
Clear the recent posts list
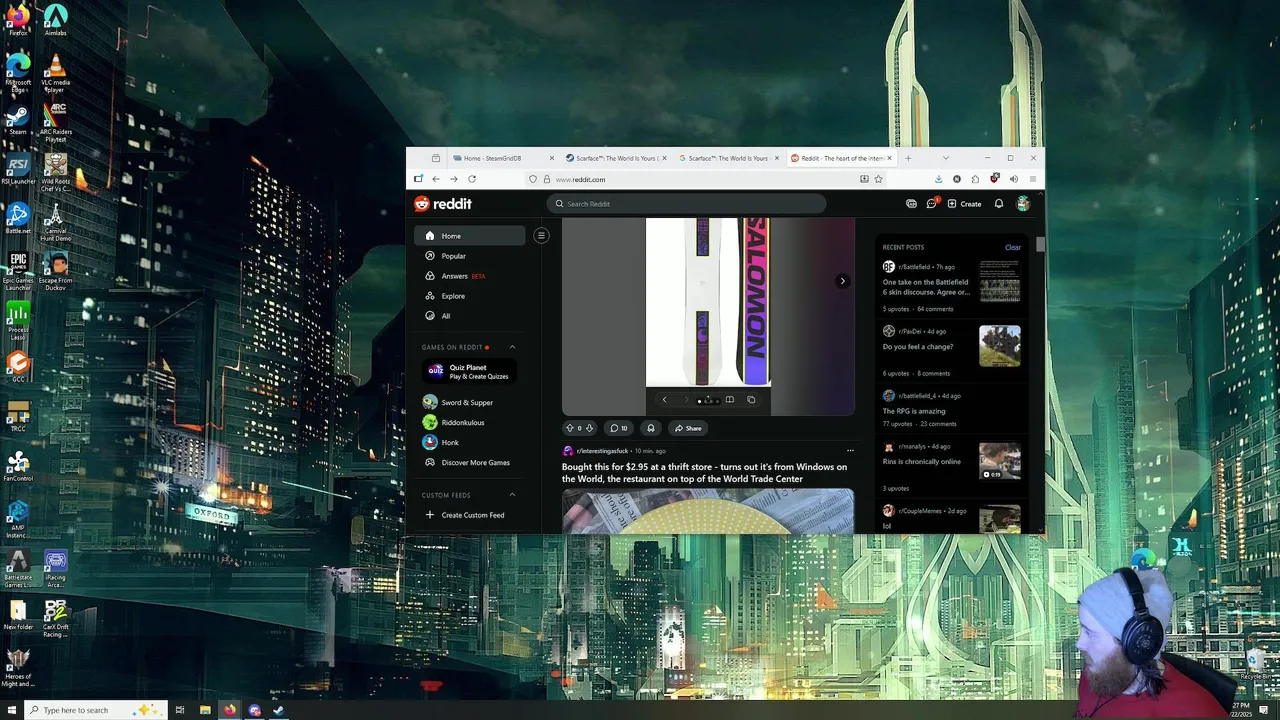(1013, 247)
